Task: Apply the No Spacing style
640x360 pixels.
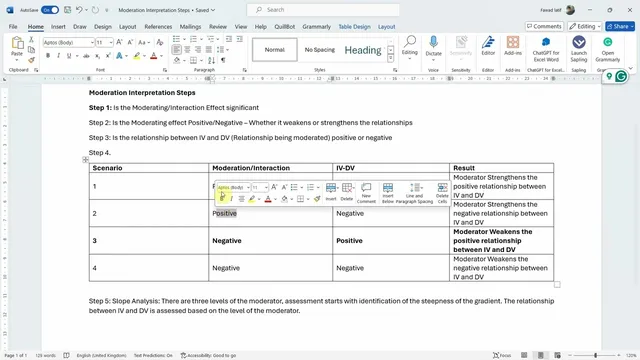Action: [320, 50]
